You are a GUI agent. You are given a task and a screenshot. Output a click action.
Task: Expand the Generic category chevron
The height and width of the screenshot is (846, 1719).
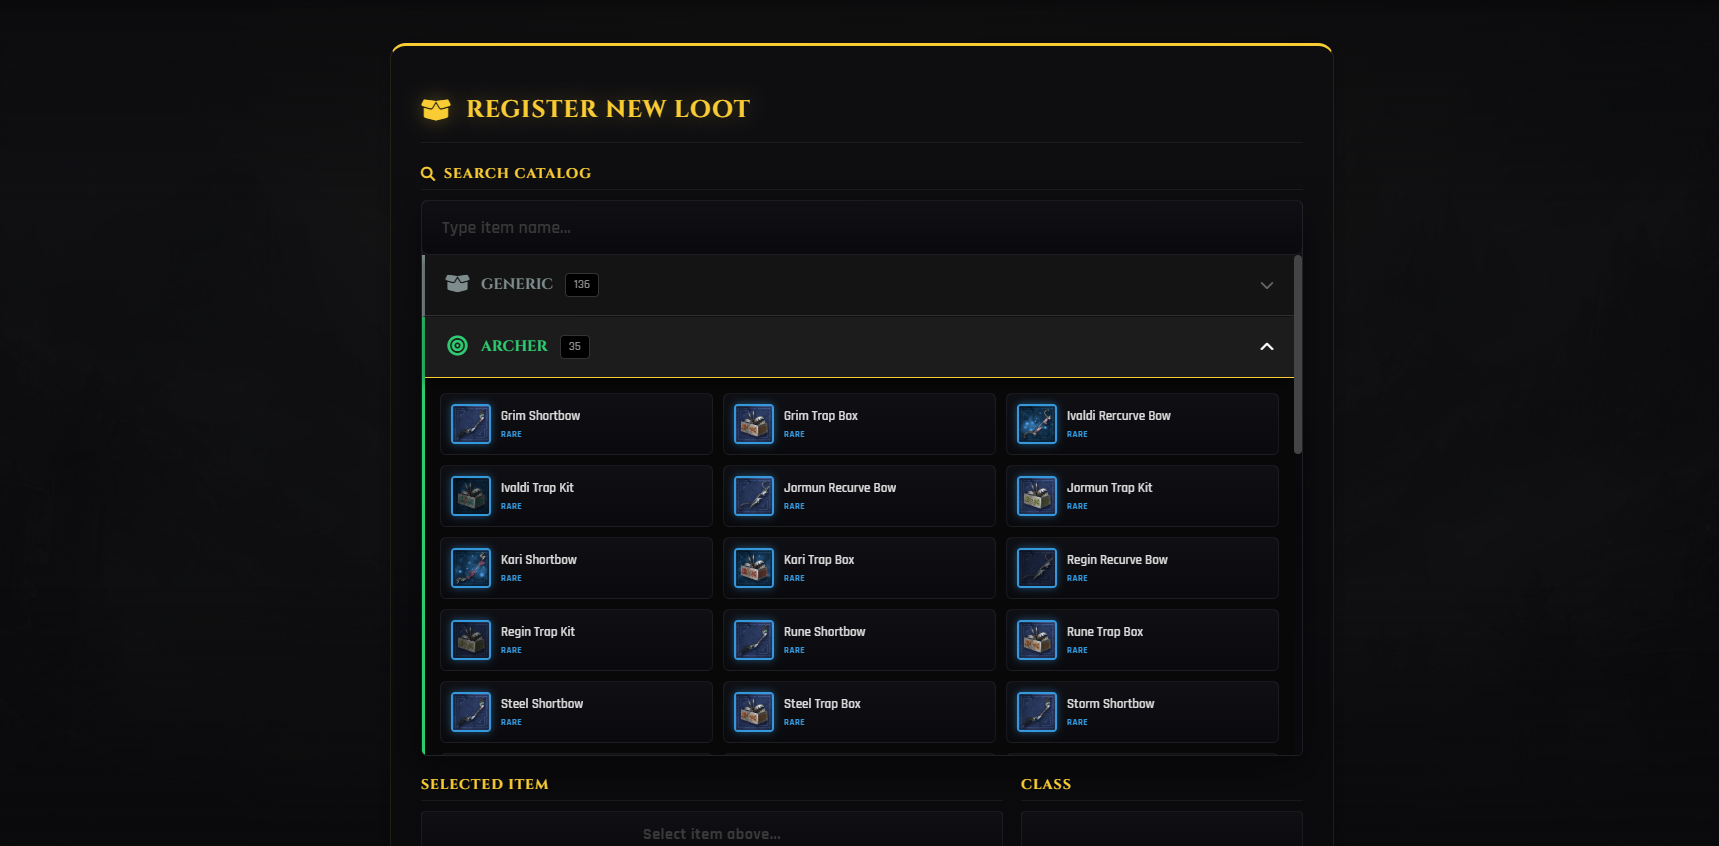(x=1266, y=285)
